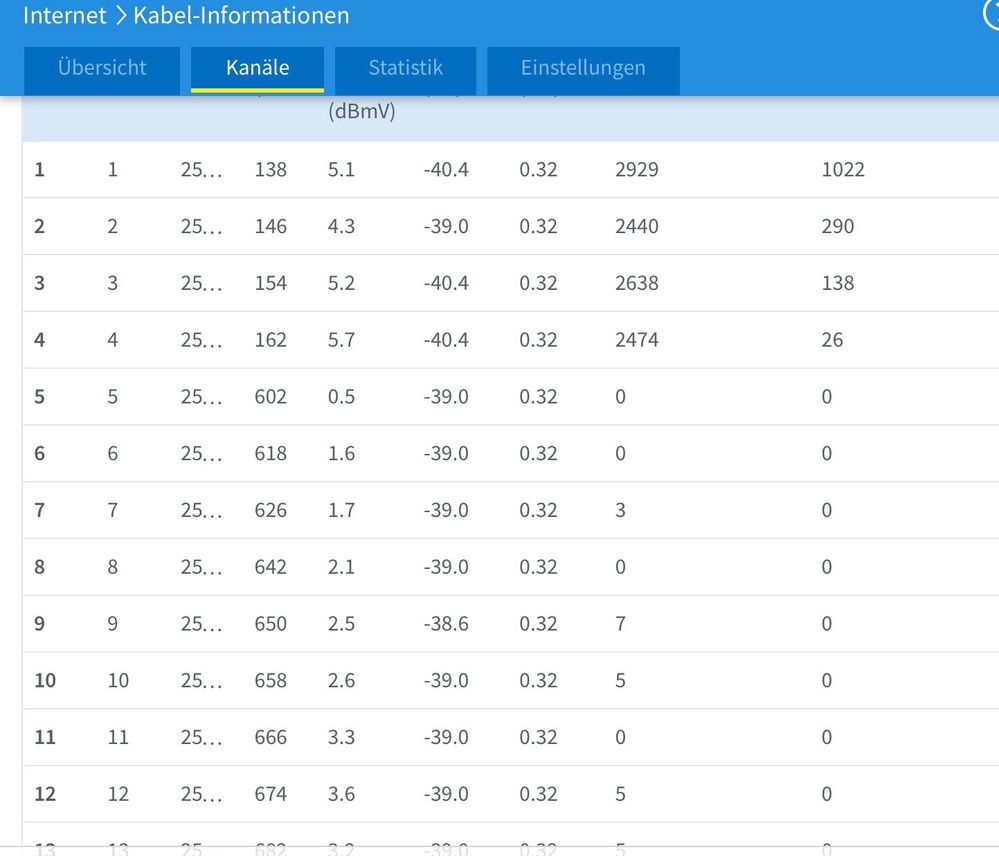Click corrected errors value 2929

[x=636, y=169]
